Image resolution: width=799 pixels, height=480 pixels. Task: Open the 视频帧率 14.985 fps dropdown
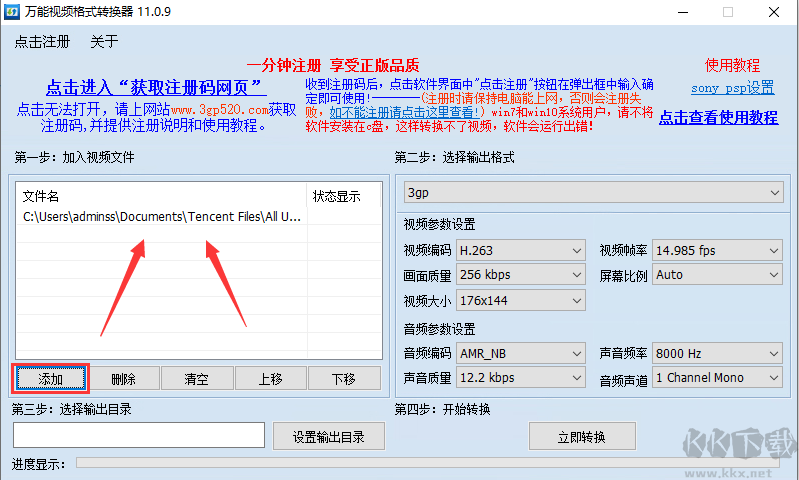[x=717, y=251]
